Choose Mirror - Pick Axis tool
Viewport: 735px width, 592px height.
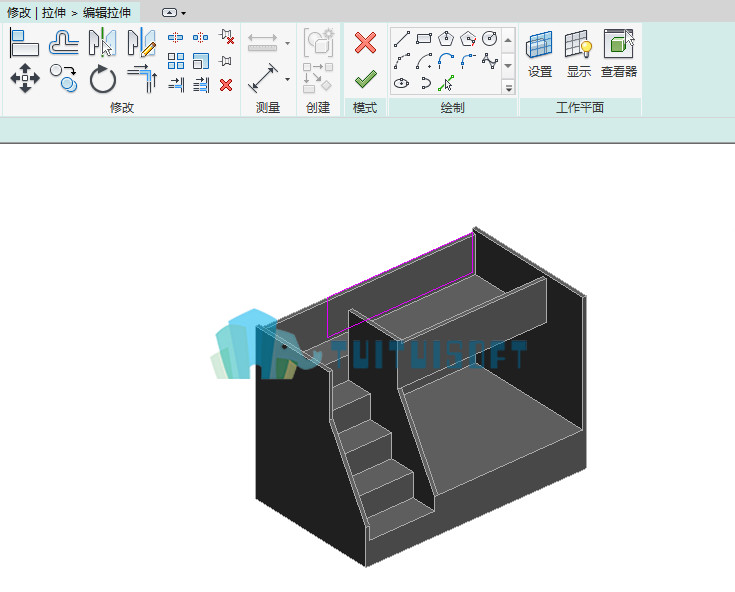(103, 43)
